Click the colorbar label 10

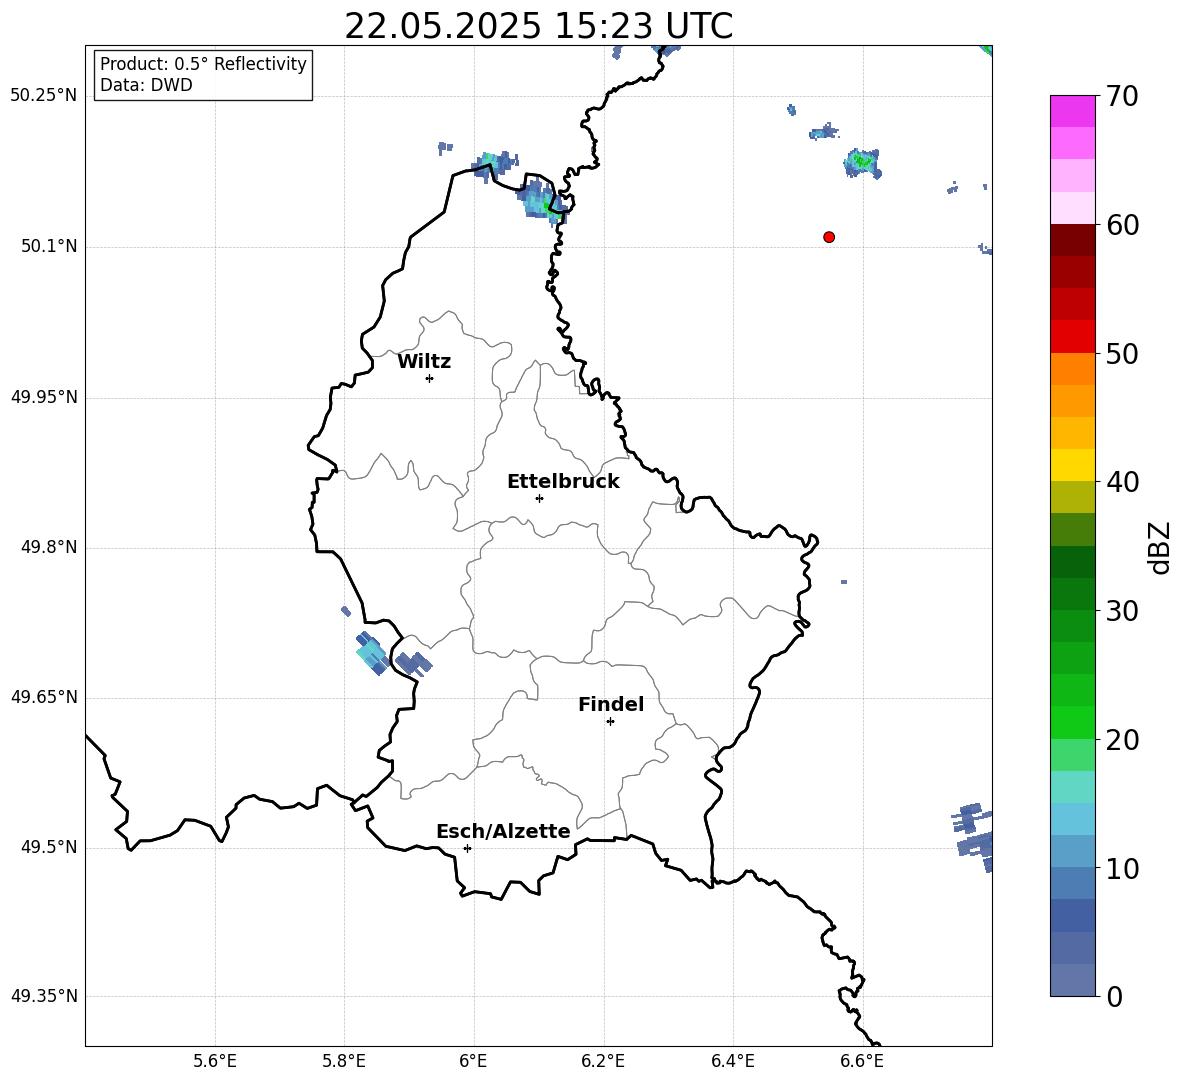point(1122,869)
